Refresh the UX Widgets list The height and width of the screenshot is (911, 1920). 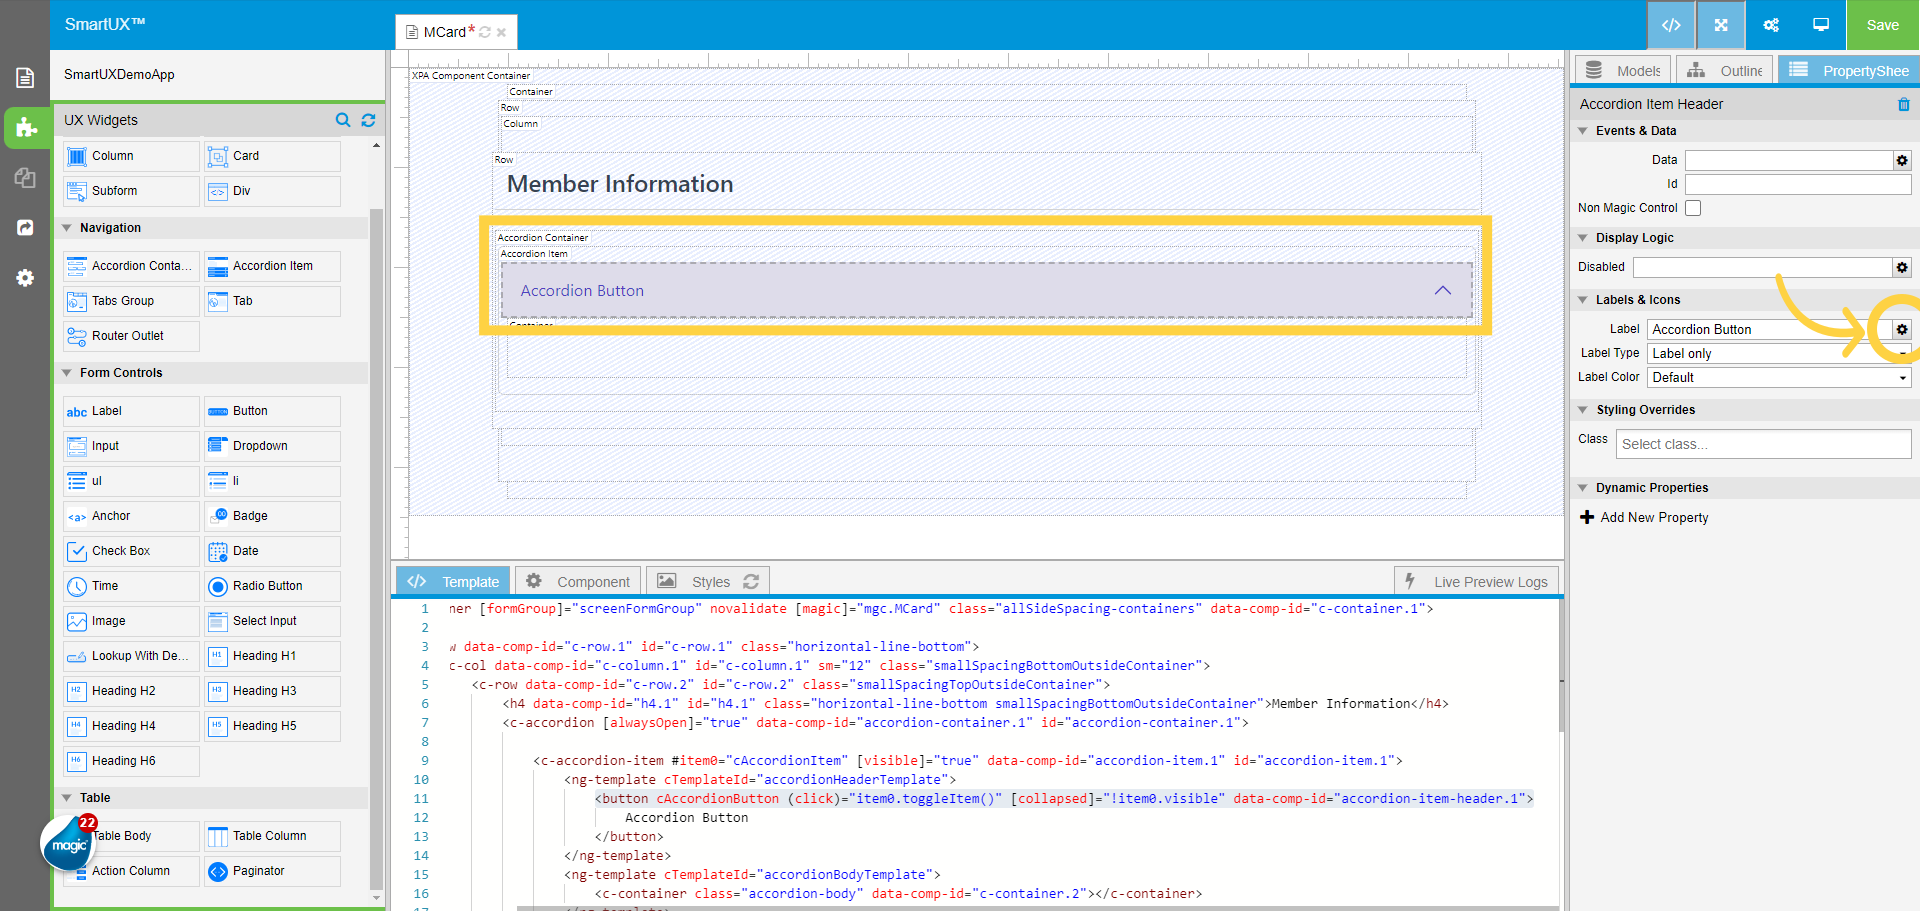tap(368, 120)
